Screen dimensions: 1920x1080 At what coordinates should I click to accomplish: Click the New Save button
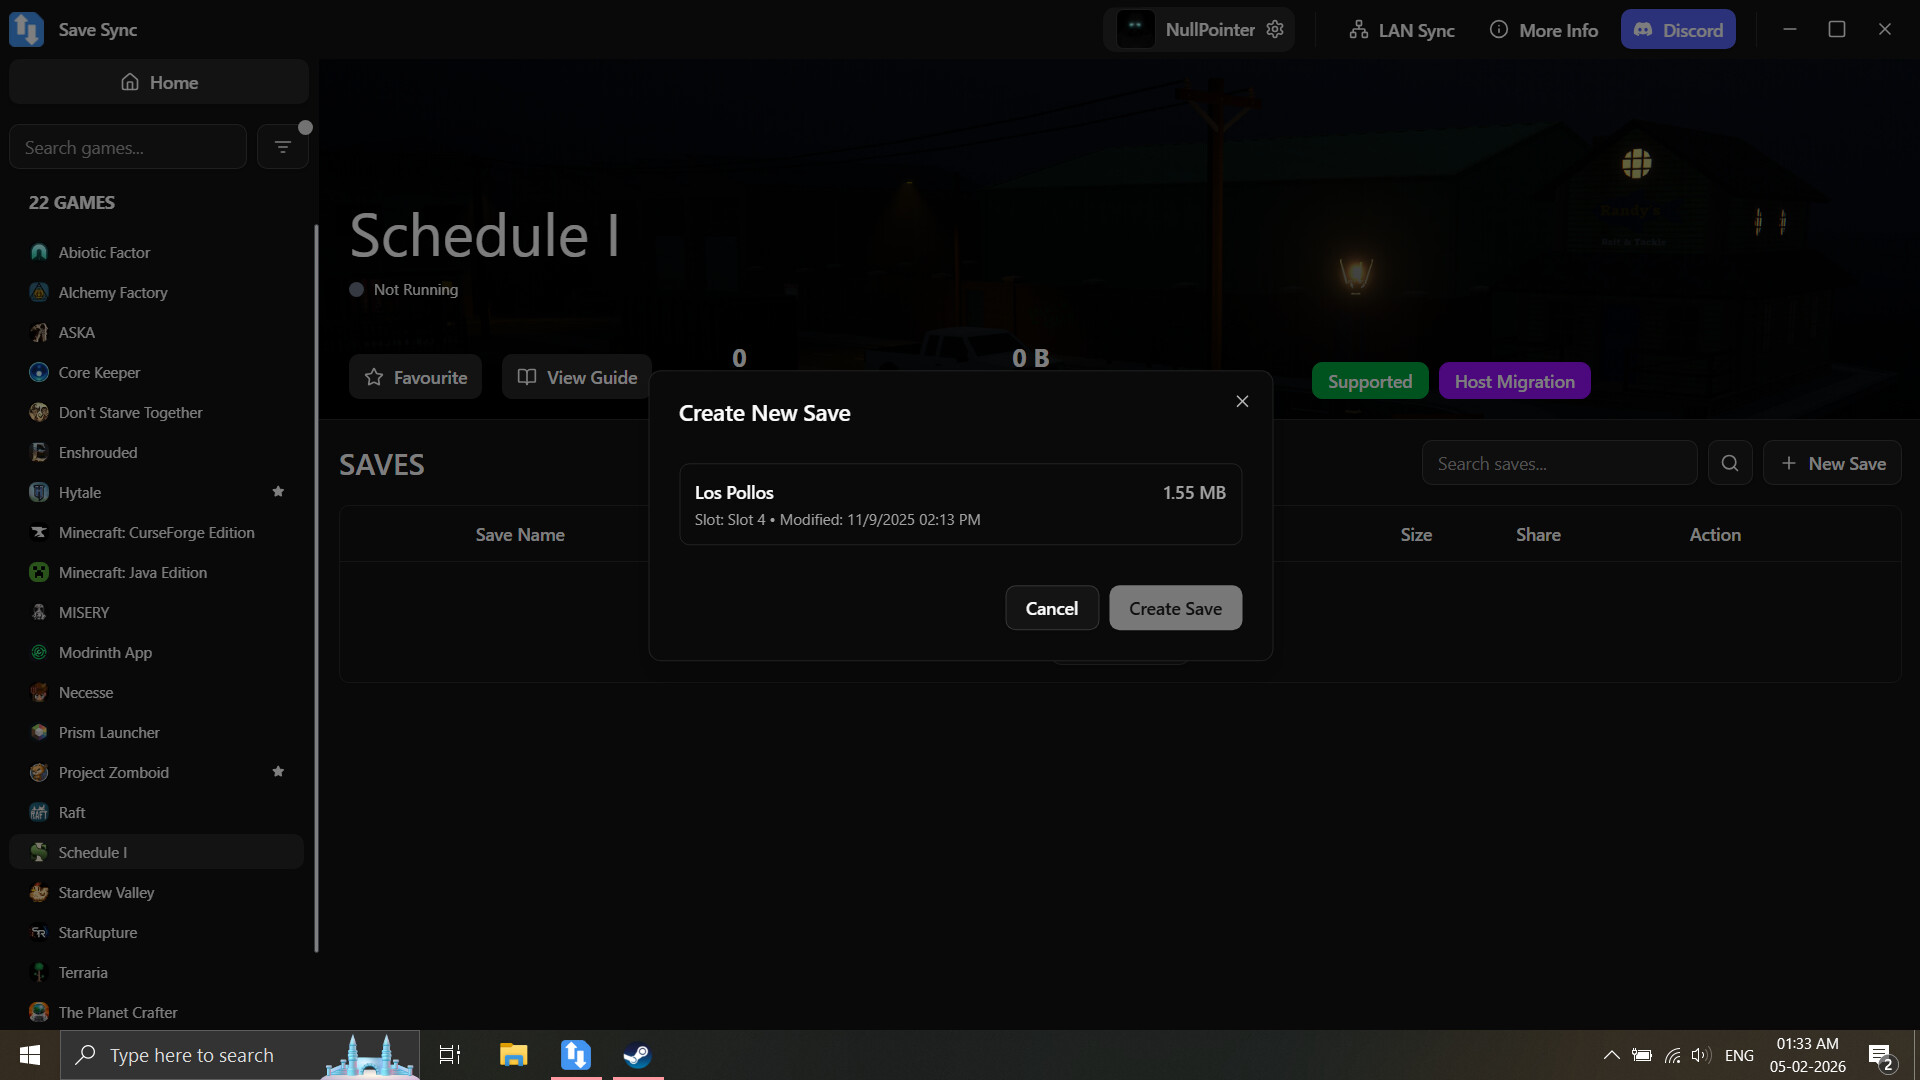[x=1832, y=462]
